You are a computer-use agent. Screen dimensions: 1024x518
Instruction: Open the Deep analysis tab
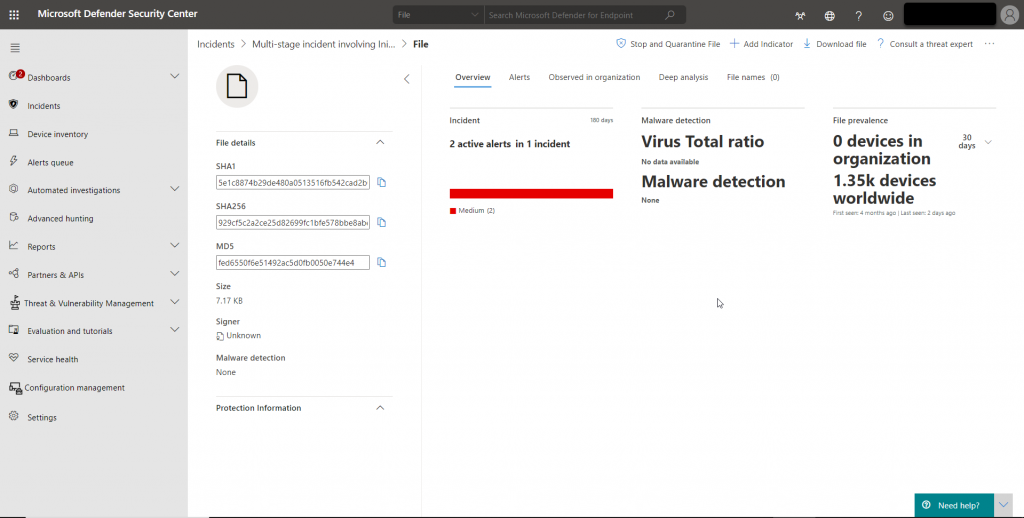(683, 77)
